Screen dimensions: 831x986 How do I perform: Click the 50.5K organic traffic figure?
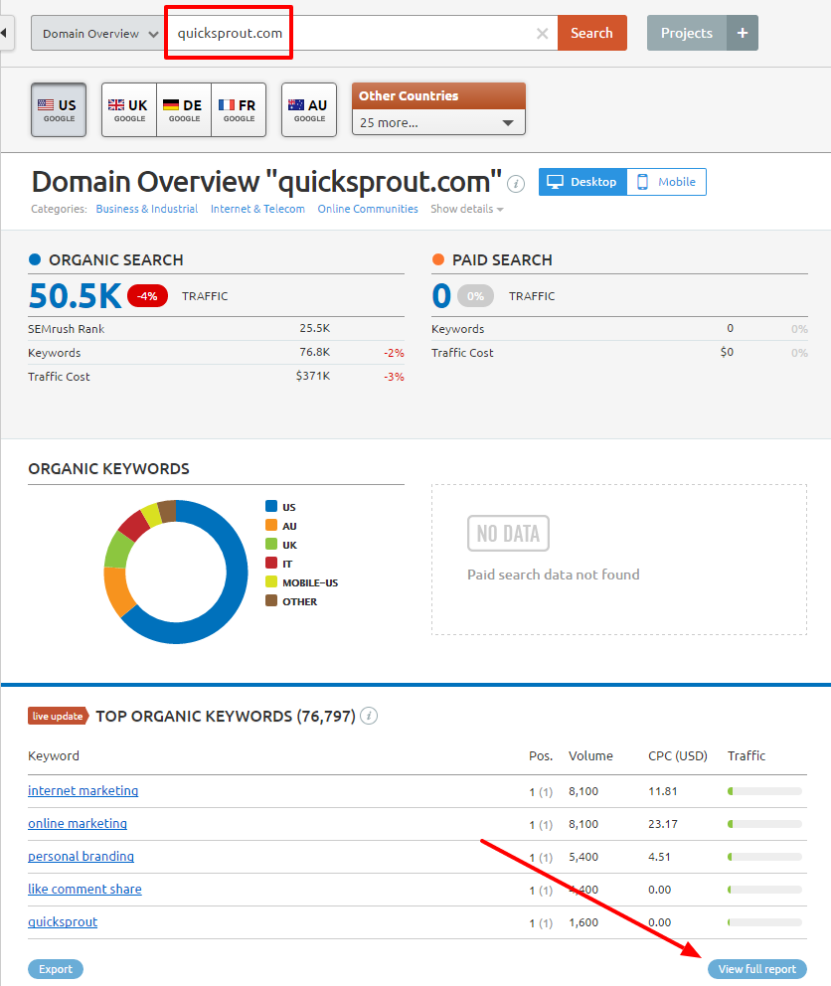pyautogui.click(x=75, y=296)
